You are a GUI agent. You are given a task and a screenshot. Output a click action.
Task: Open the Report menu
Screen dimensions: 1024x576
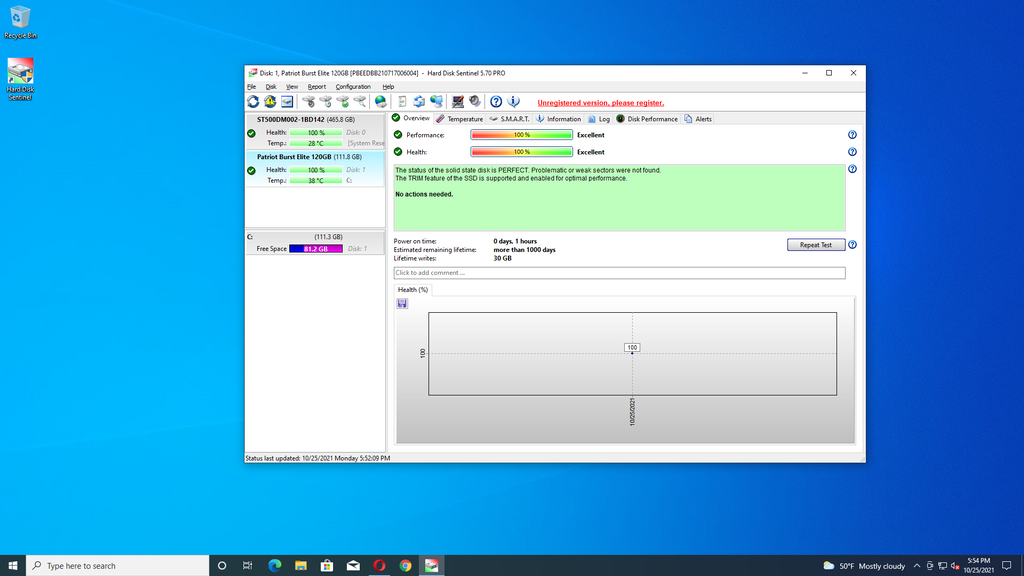pos(316,87)
